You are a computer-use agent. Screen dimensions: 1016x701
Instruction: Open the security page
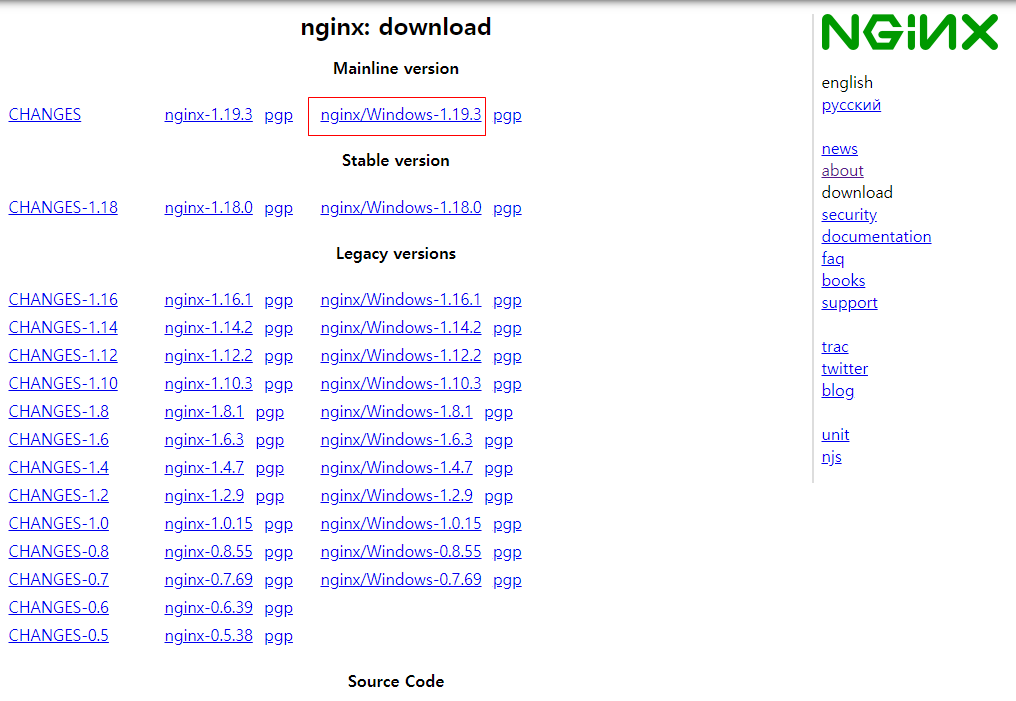(849, 215)
